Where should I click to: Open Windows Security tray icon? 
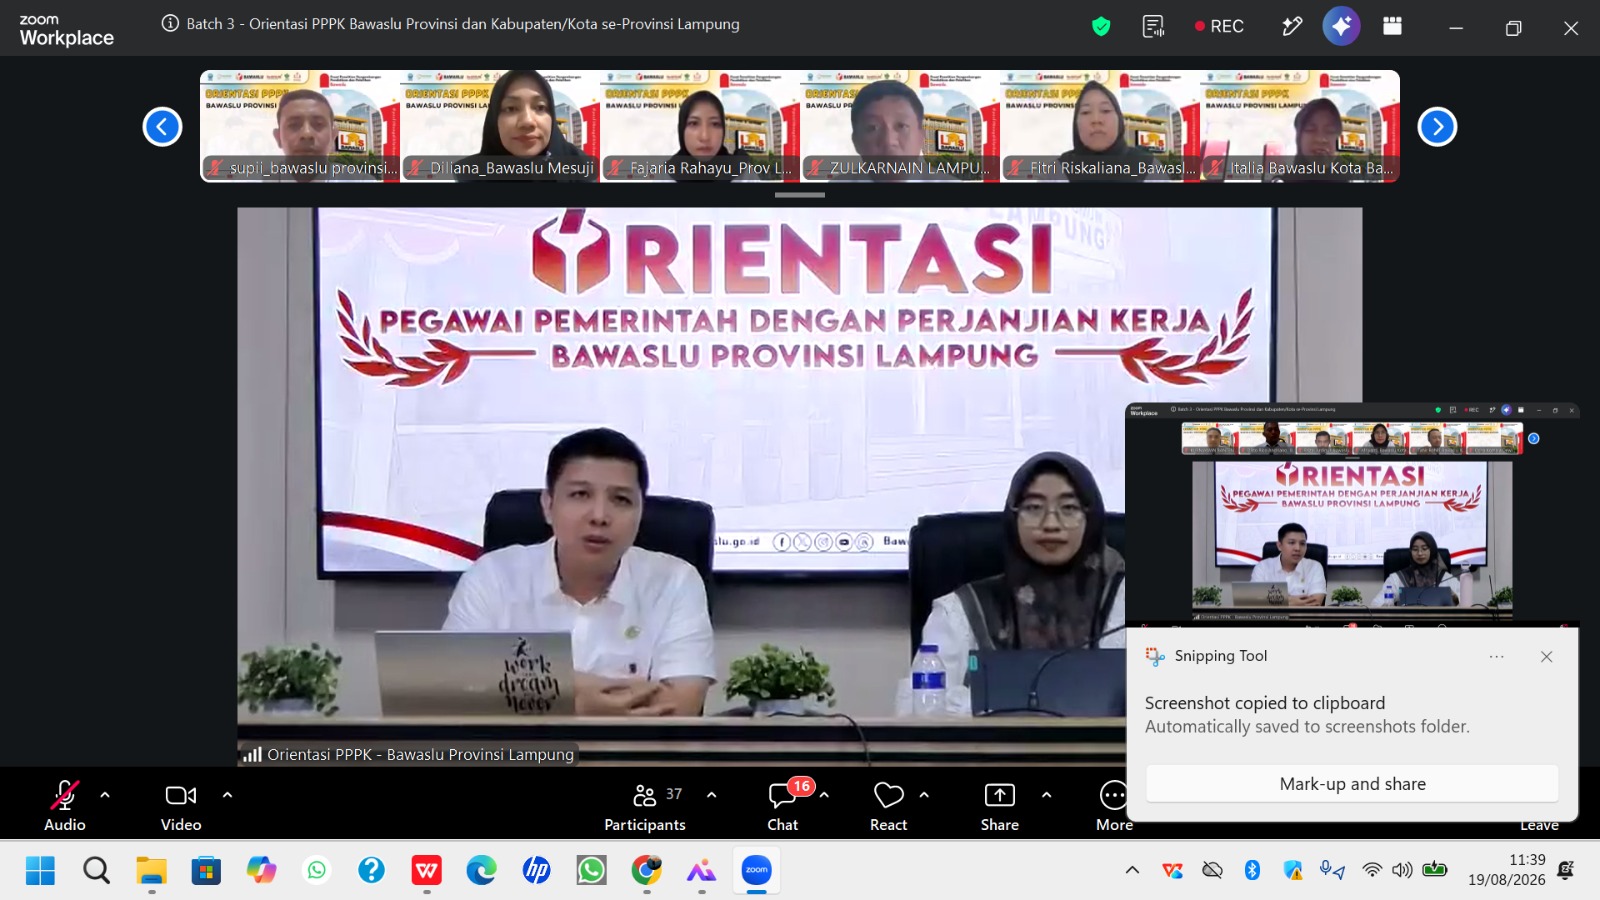click(x=1292, y=870)
